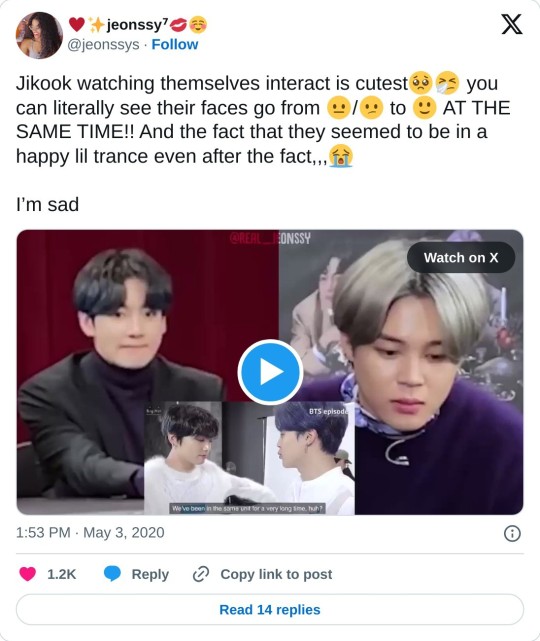Image resolution: width=540 pixels, height=641 pixels.
Task: Like the post with heart icon
Action: (27, 574)
